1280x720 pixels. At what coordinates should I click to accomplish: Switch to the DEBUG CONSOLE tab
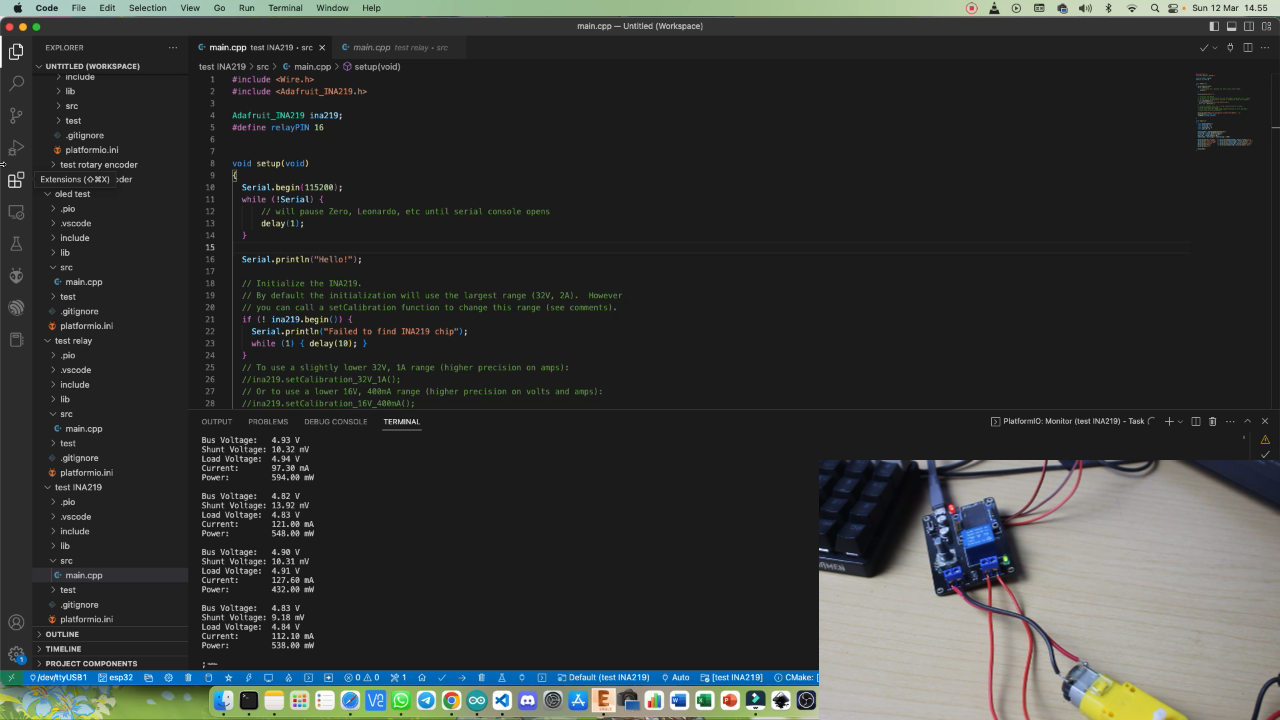click(x=335, y=421)
